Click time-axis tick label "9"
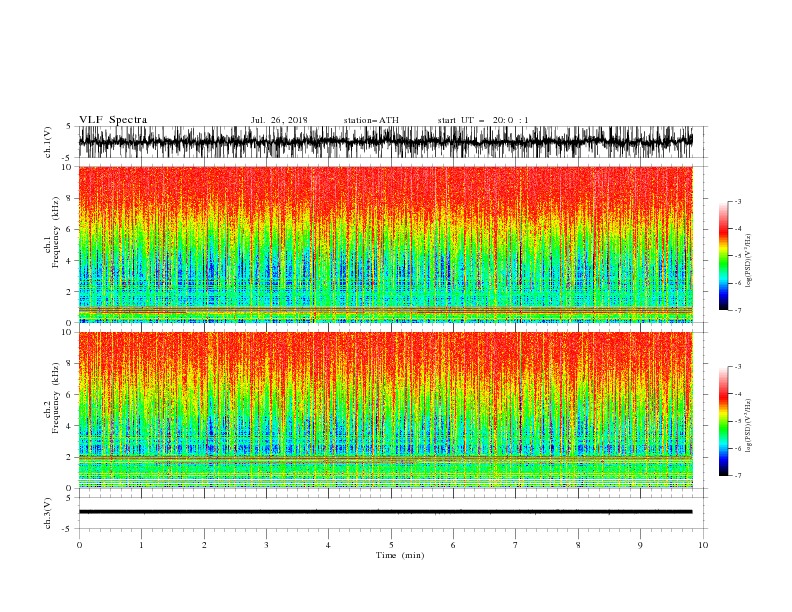792x612 pixels. click(x=640, y=545)
